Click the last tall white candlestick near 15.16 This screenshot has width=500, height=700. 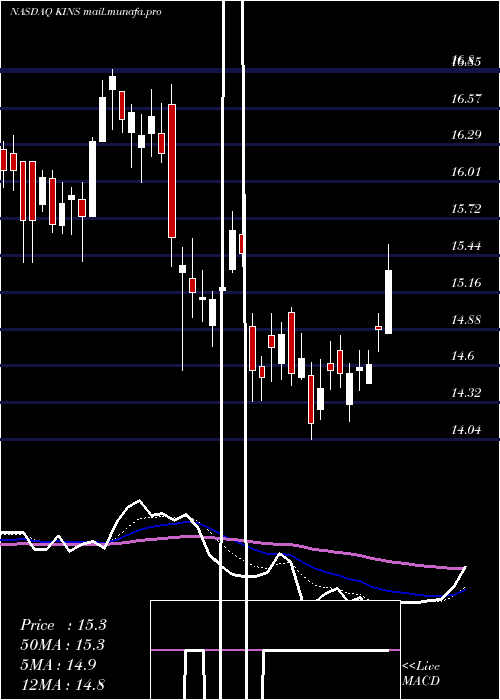click(x=388, y=301)
